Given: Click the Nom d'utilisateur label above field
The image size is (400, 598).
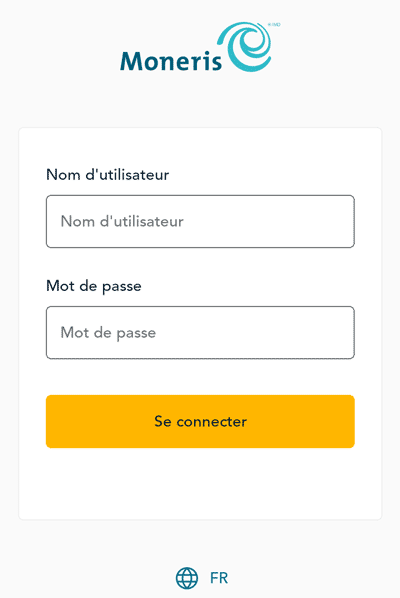Looking at the screenshot, I should pyautogui.click(x=108, y=175).
